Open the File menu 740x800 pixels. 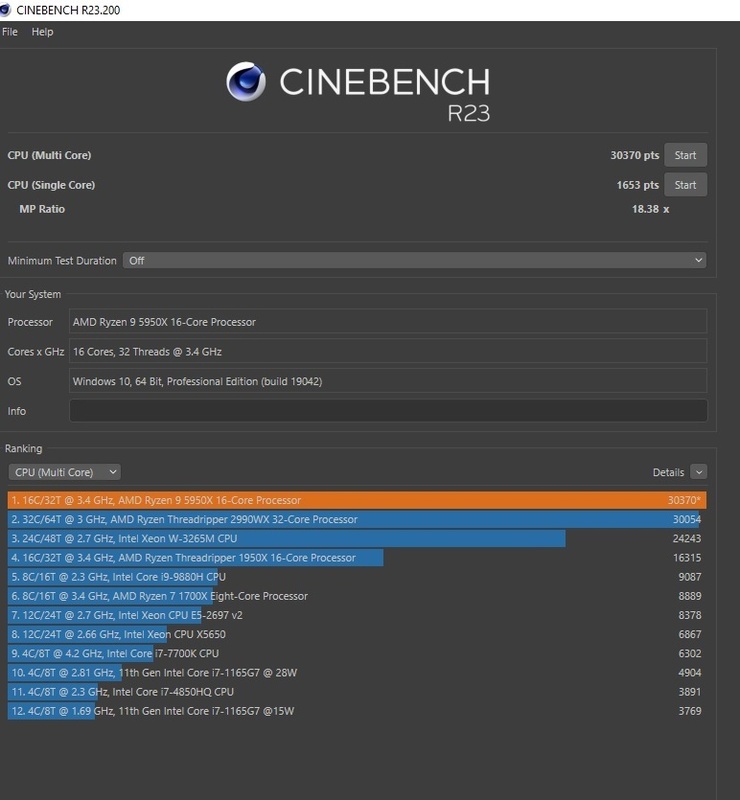click(x=10, y=32)
